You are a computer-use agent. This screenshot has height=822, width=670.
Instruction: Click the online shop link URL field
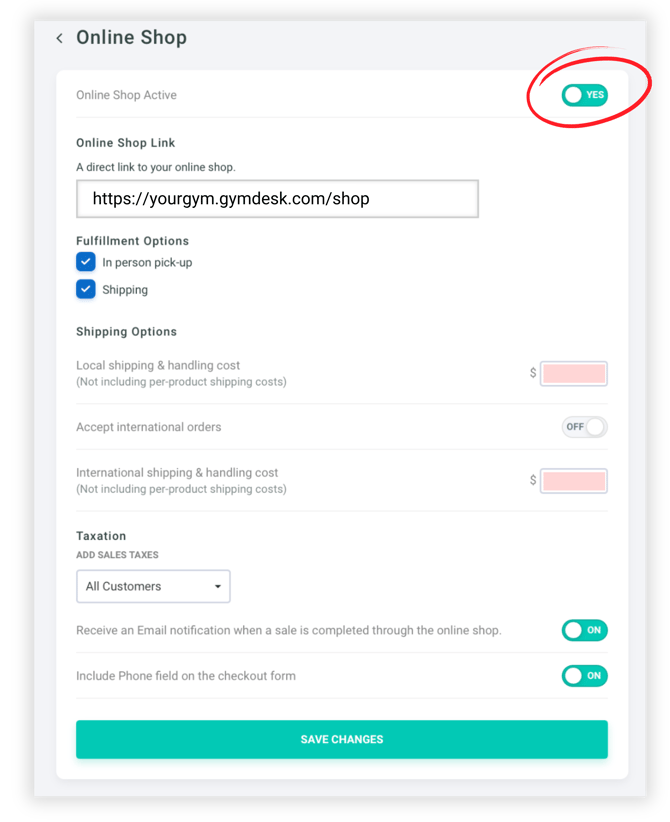point(277,199)
